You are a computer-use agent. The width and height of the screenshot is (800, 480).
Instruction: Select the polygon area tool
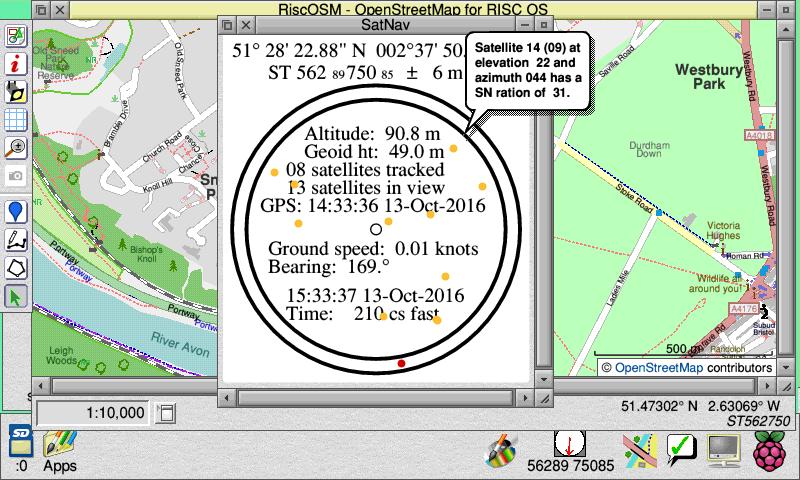point(16,268)
